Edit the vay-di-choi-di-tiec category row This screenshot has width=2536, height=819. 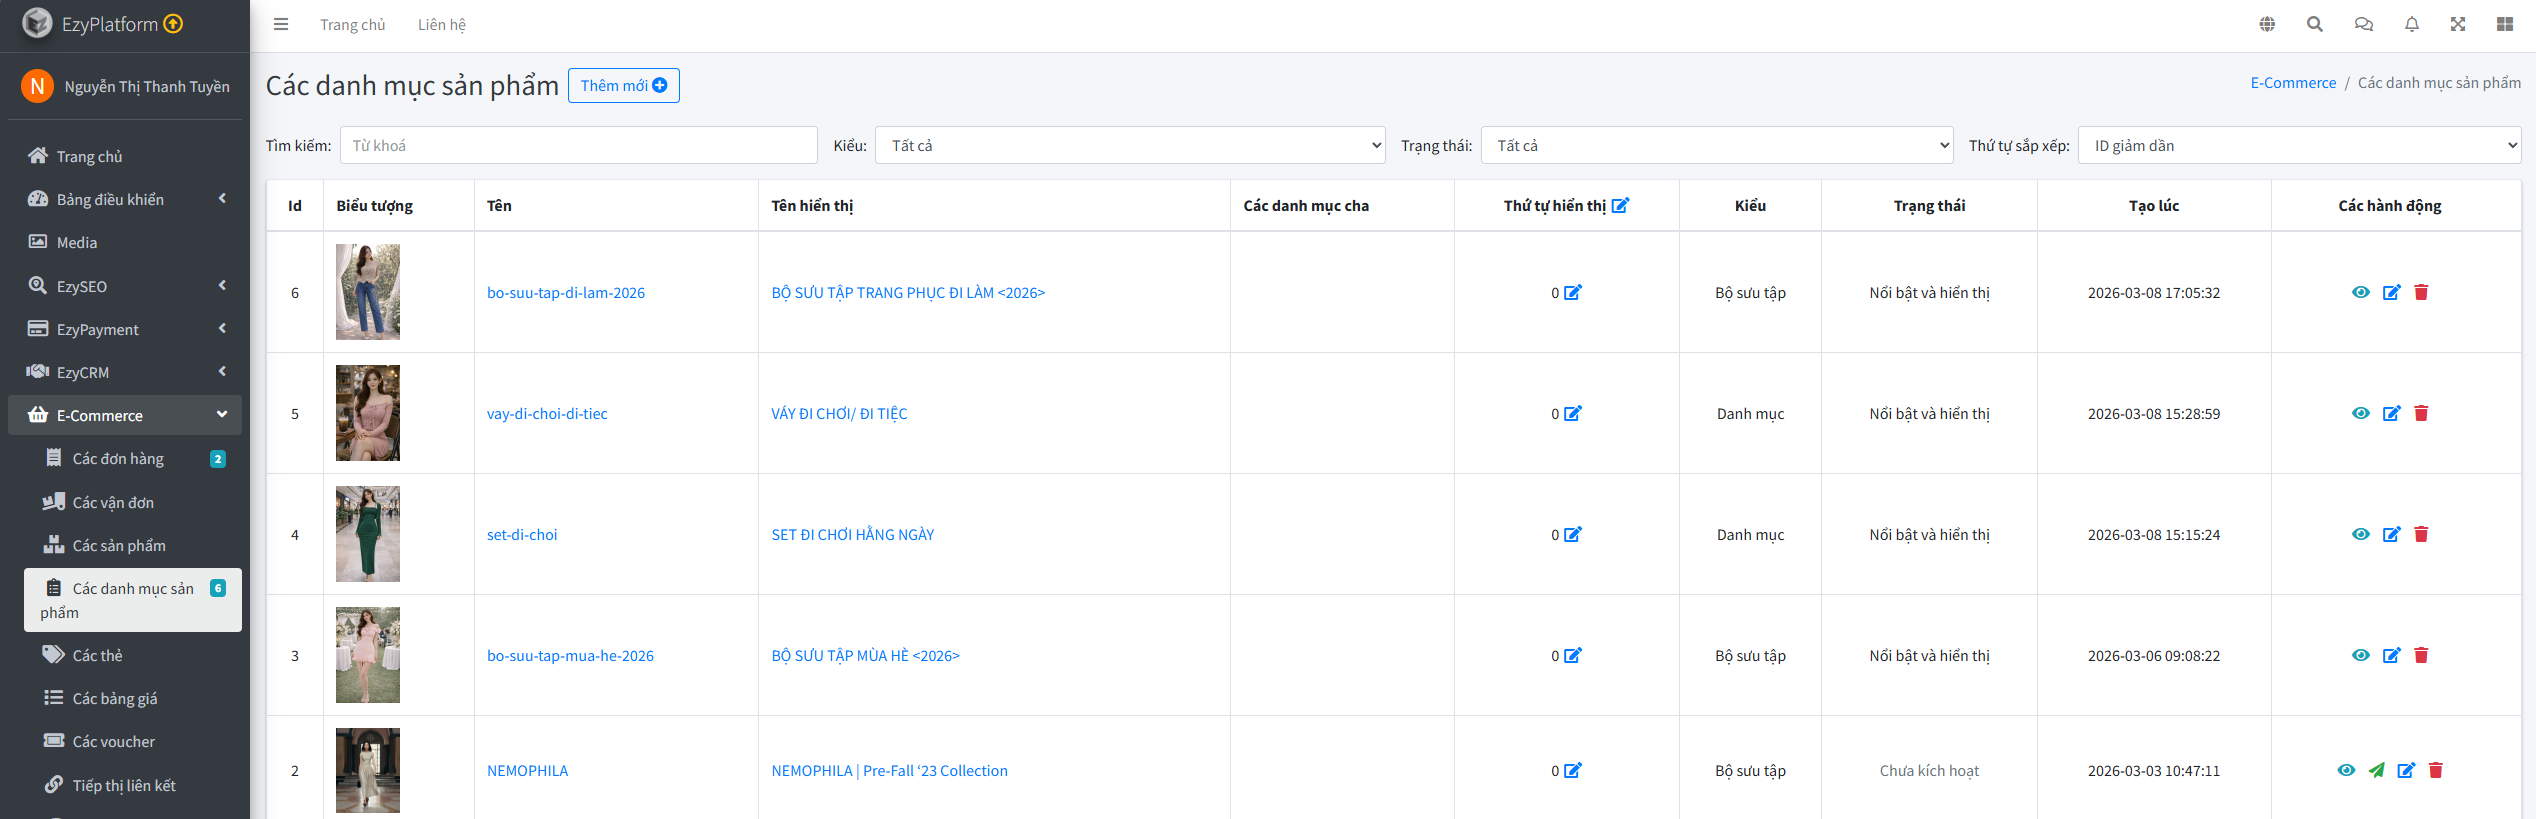2391,413
